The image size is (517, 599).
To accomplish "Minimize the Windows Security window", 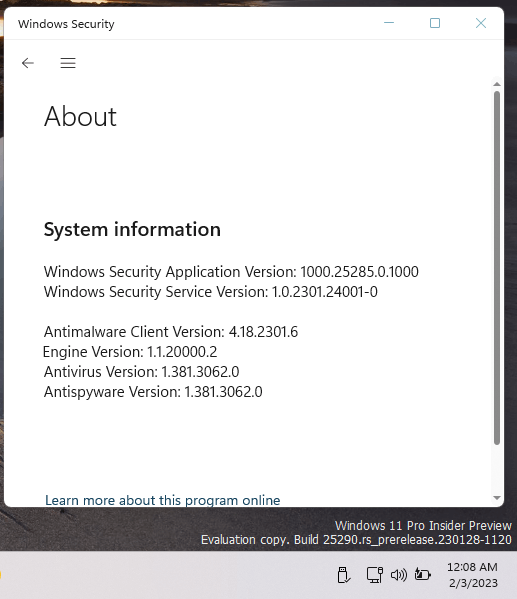I will pos(389,23).
